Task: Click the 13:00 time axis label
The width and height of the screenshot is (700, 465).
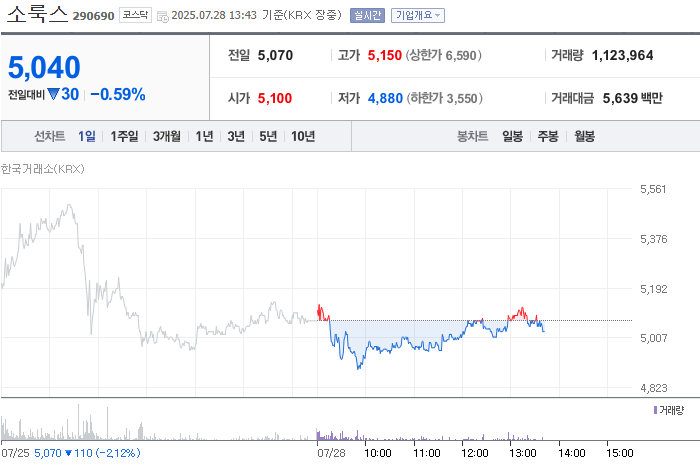Action: (523, 453)
